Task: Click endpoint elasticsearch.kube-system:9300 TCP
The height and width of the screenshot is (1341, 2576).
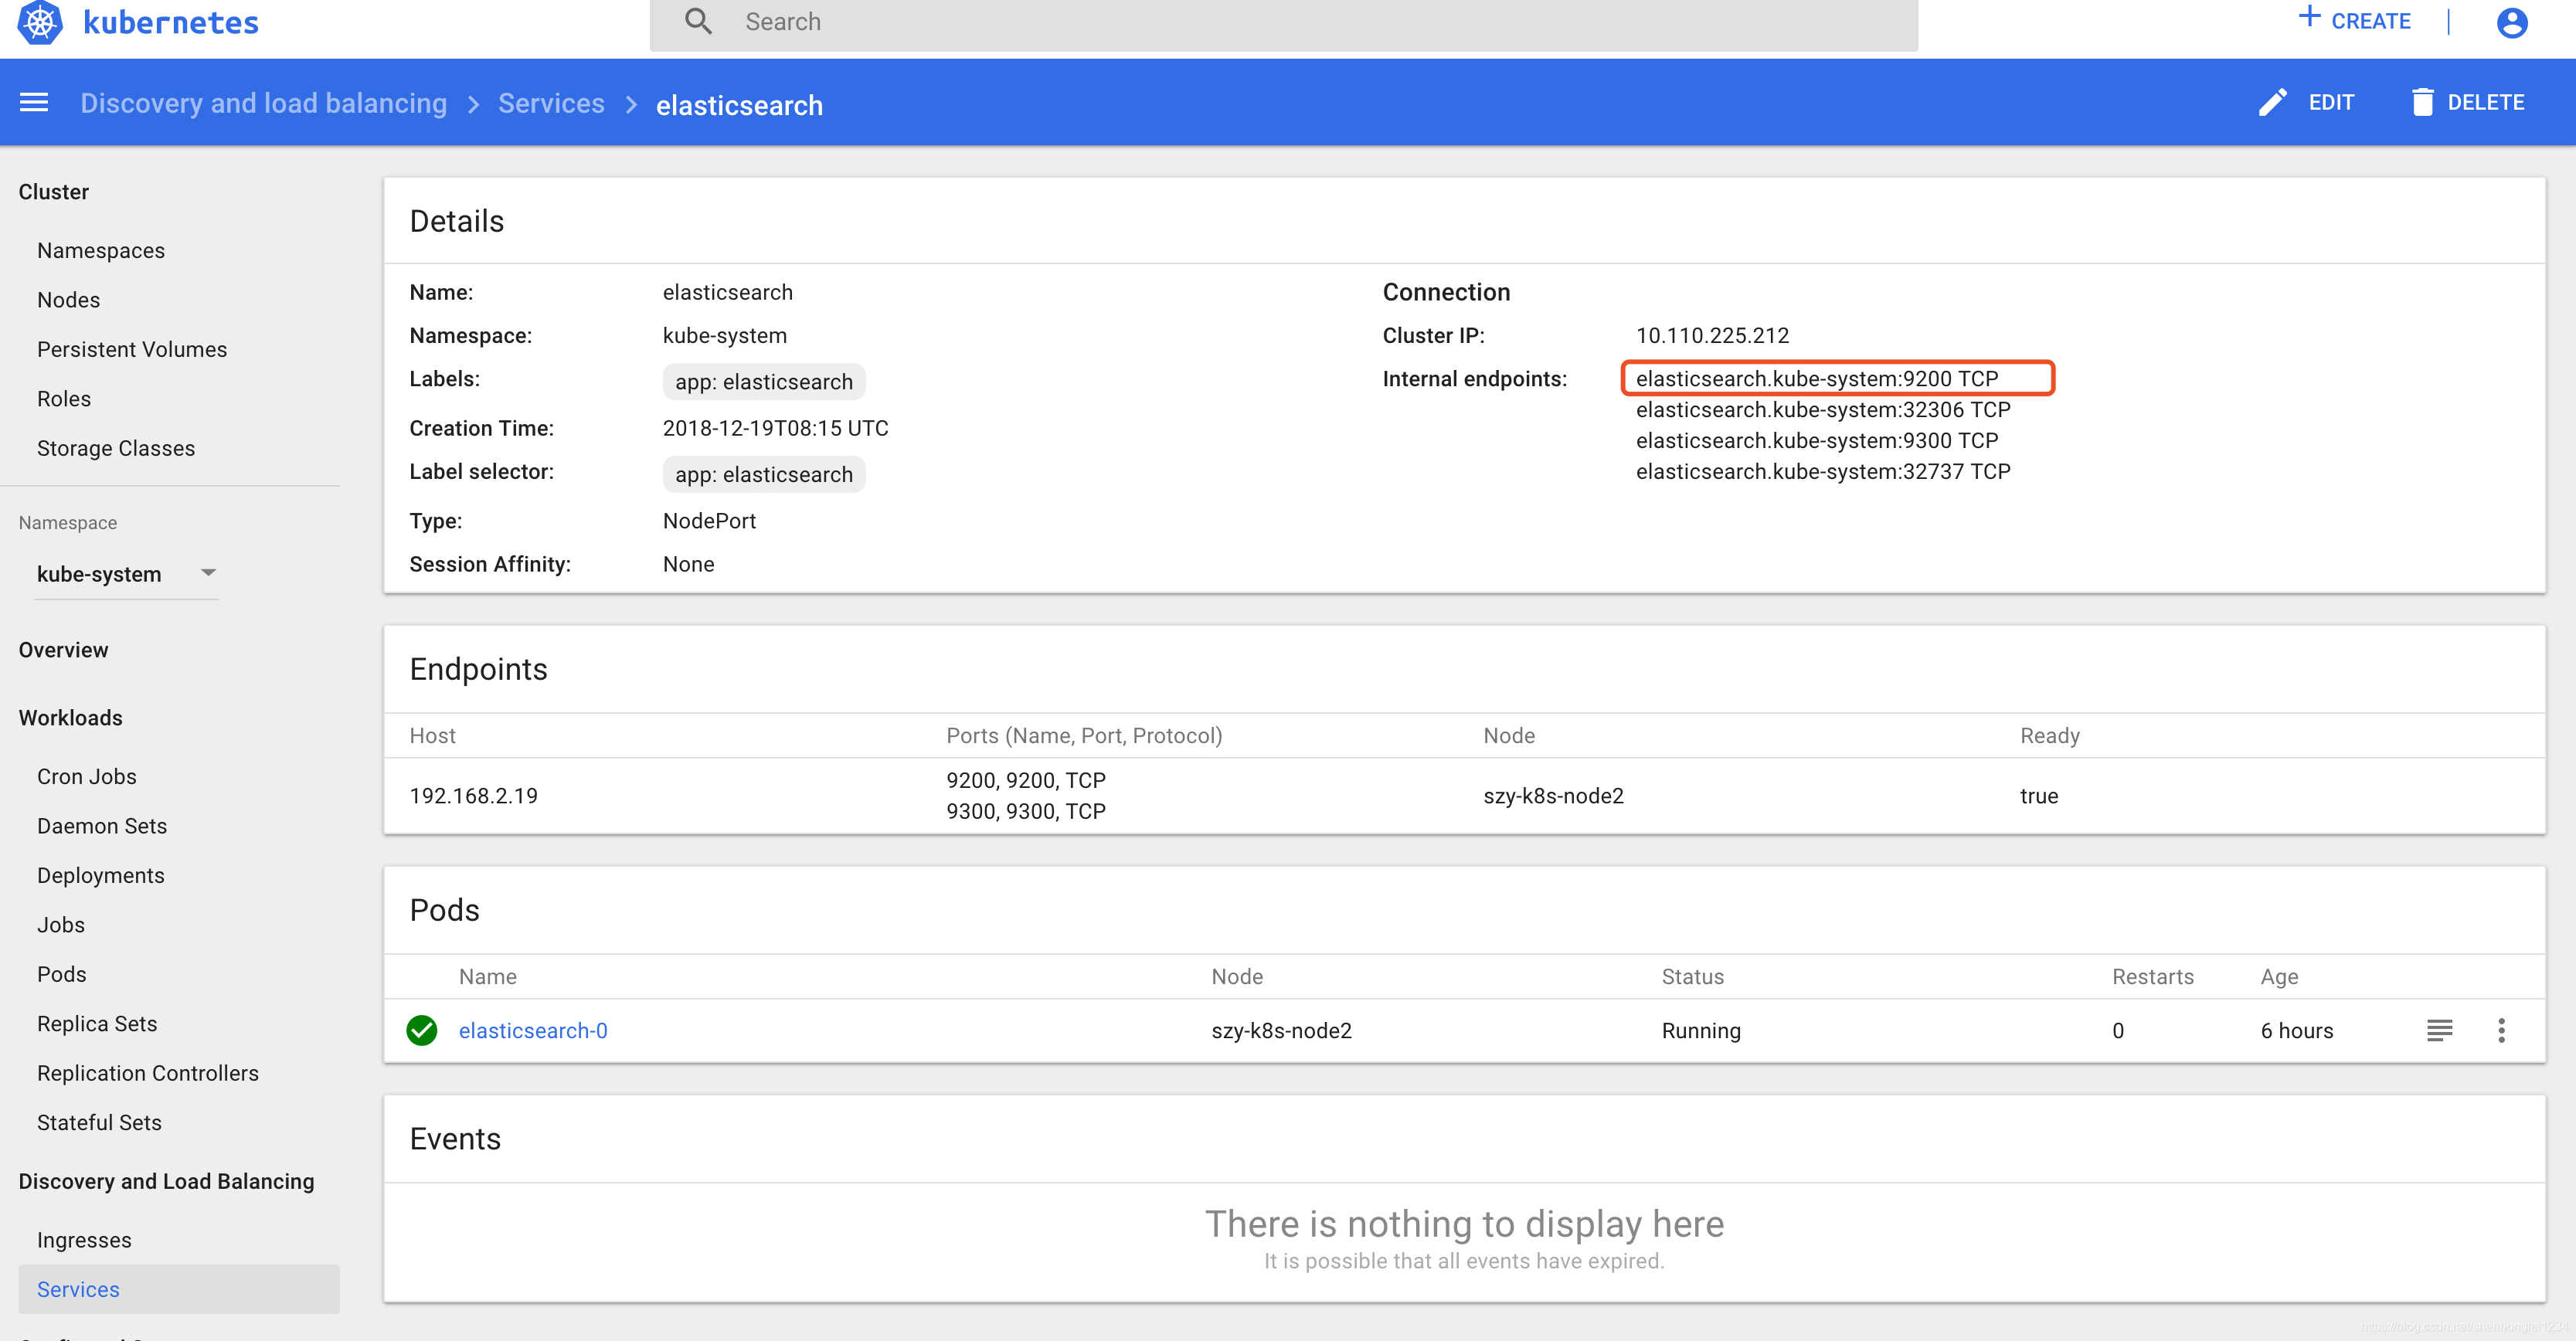Action: (x=1817, y=441)
